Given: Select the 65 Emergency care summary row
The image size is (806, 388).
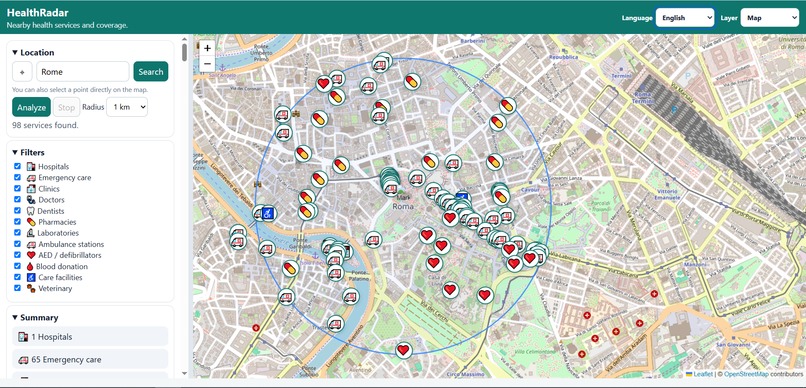Looking at the screenshot, I should click(90, 360).
